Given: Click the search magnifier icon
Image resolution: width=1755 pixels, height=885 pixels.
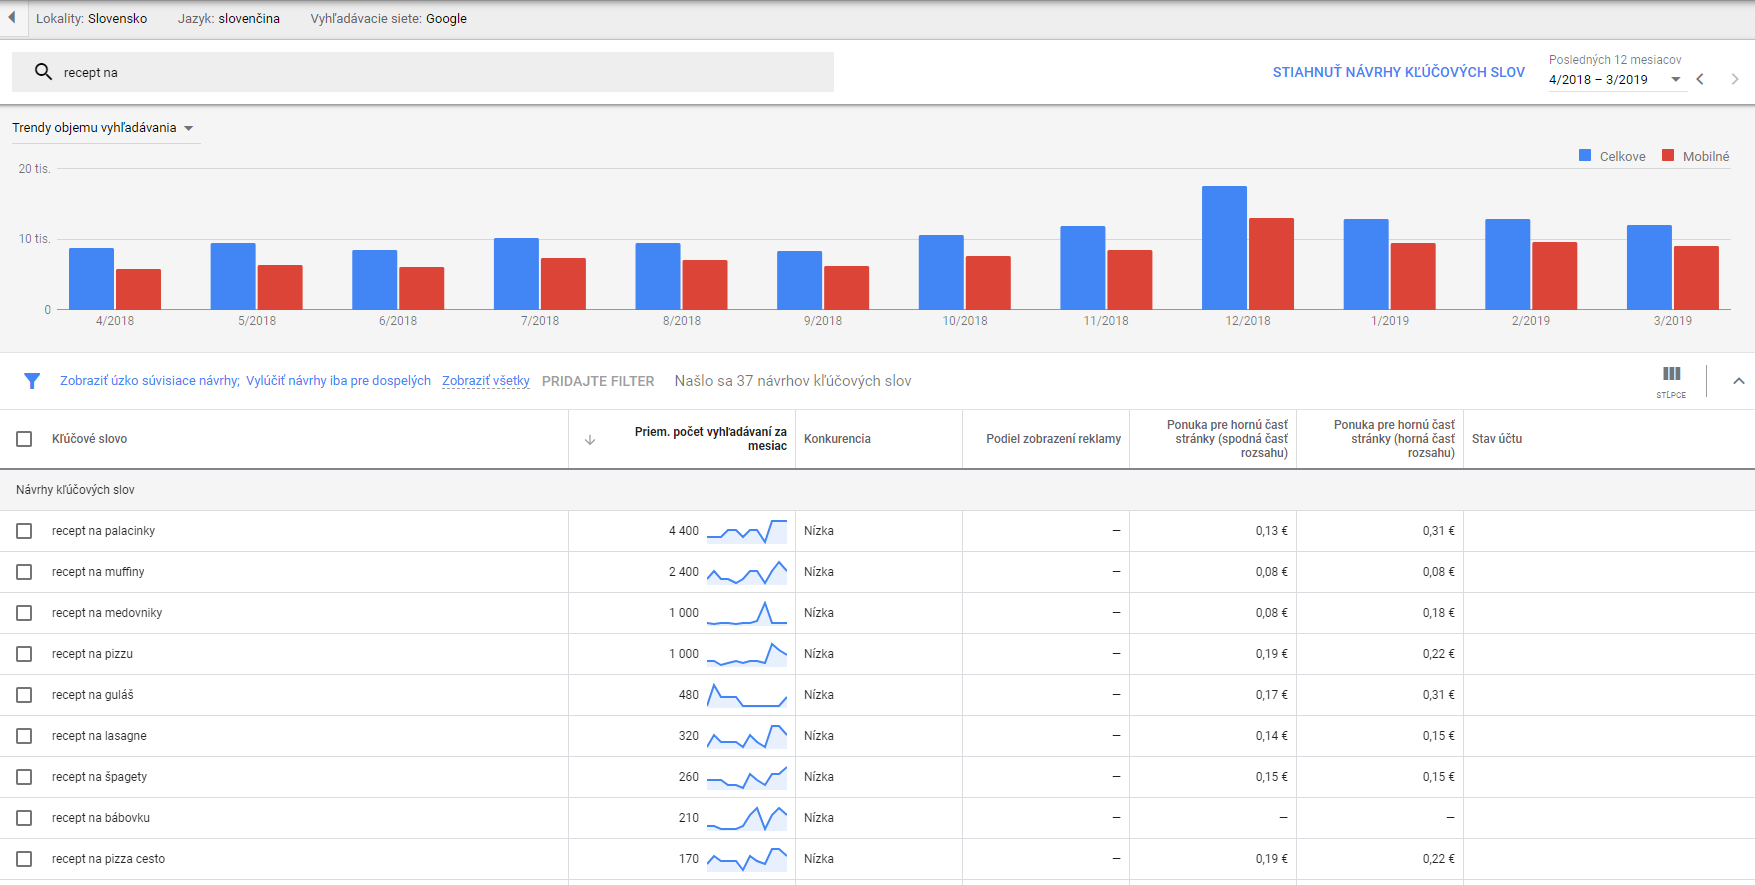Looking at the screenshot, I should point(43,72).
